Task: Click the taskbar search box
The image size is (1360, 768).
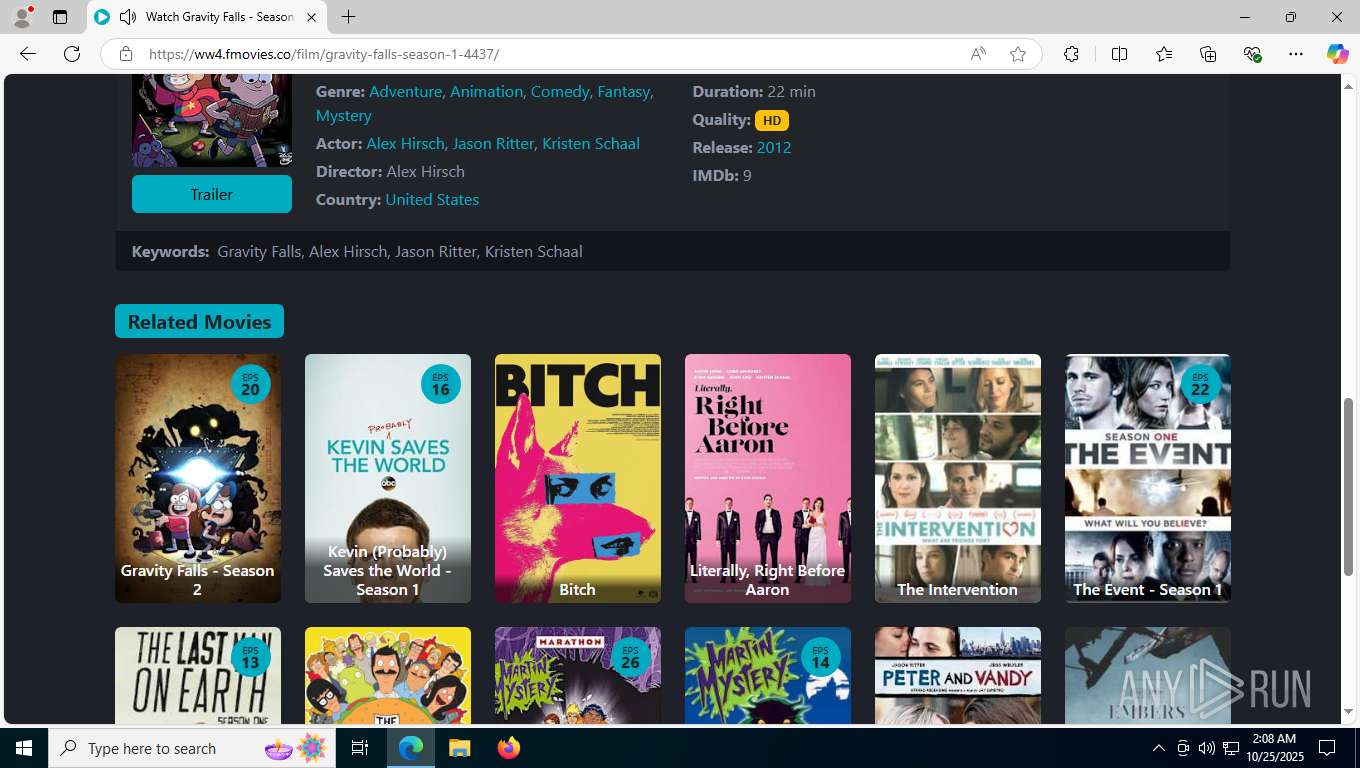Action: (x=193, y=748)
